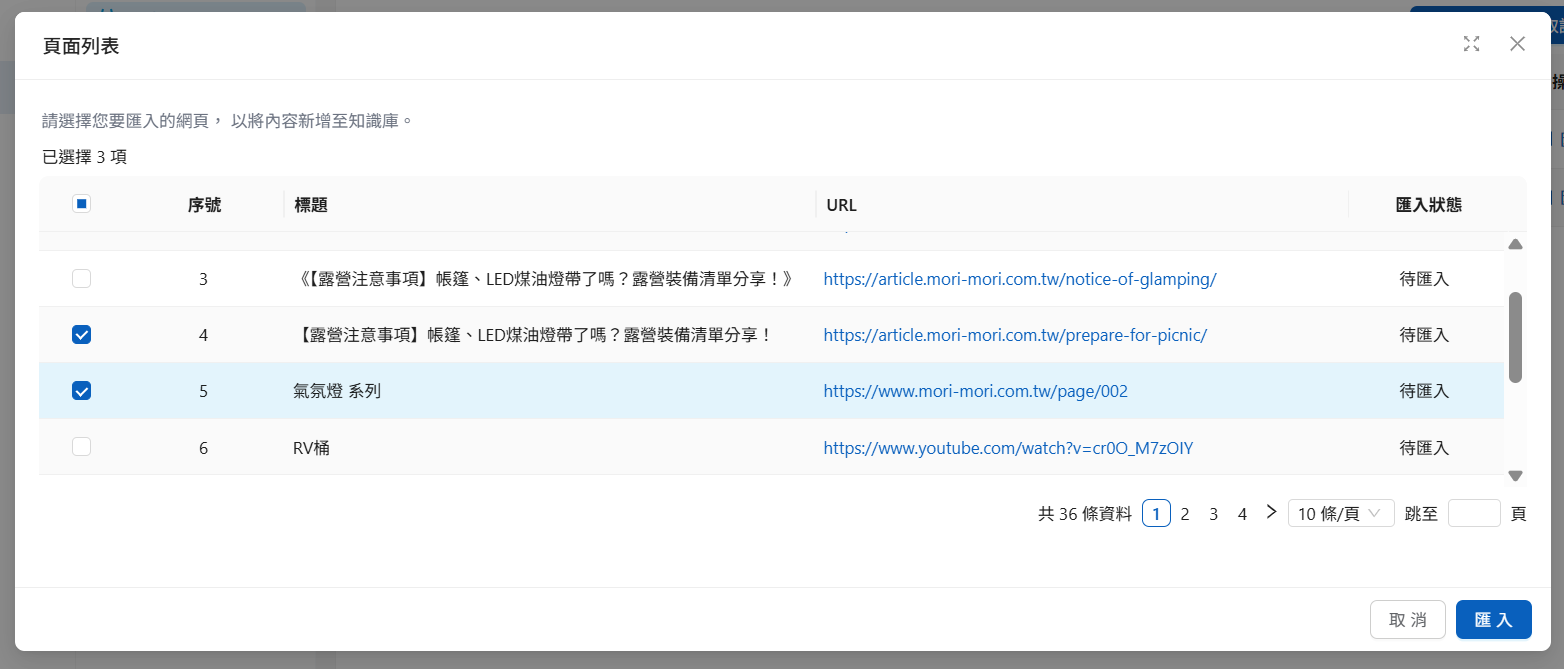Select the RV桶 row checkbox

pos(82,447)
